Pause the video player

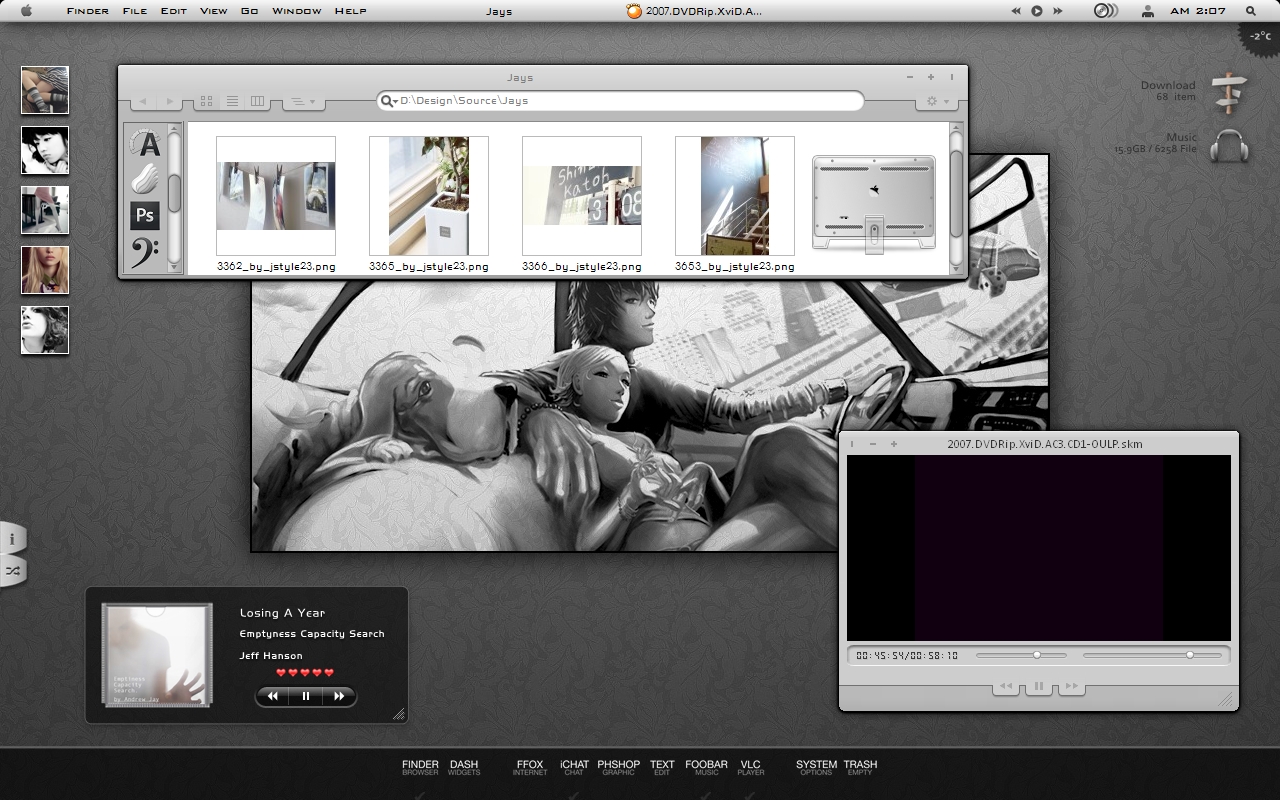(x=1039, y=687)
